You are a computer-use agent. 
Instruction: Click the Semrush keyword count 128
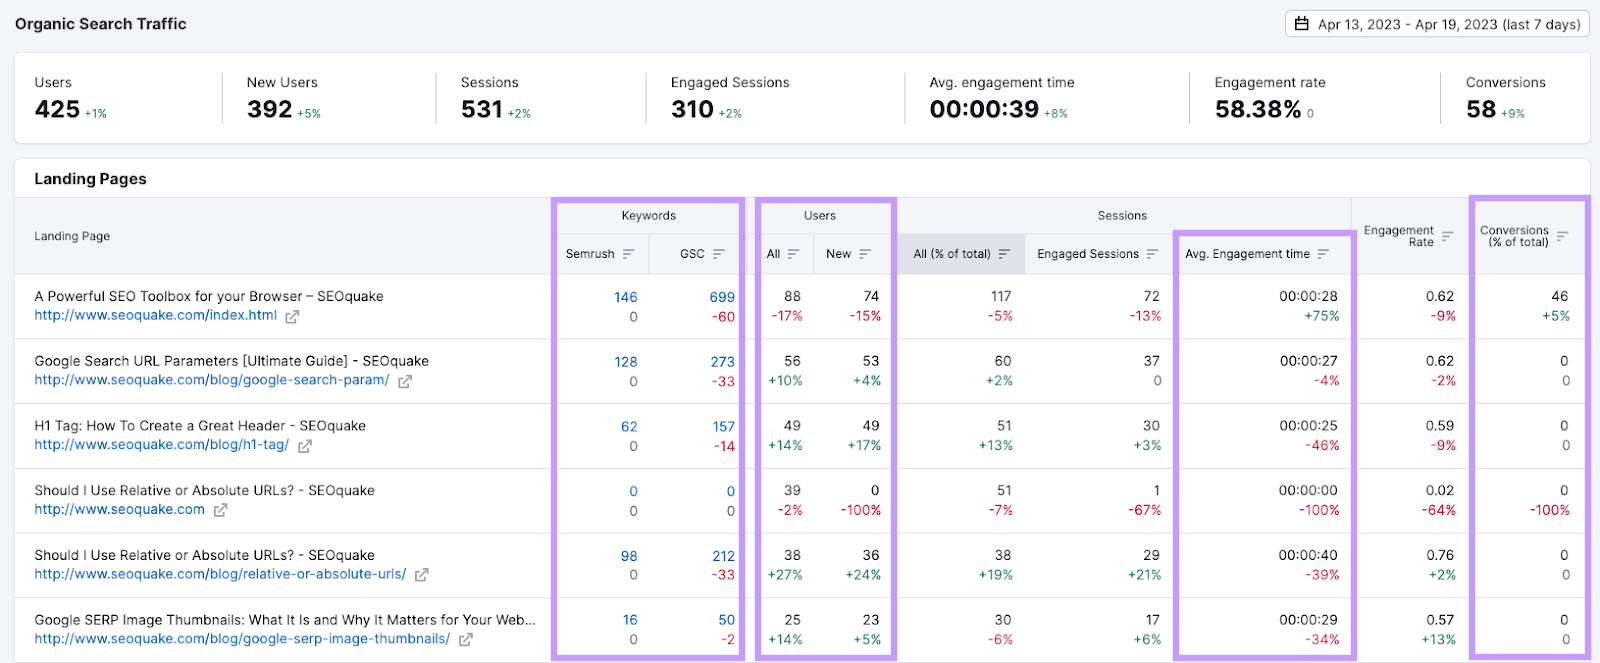tap(625, 362)
